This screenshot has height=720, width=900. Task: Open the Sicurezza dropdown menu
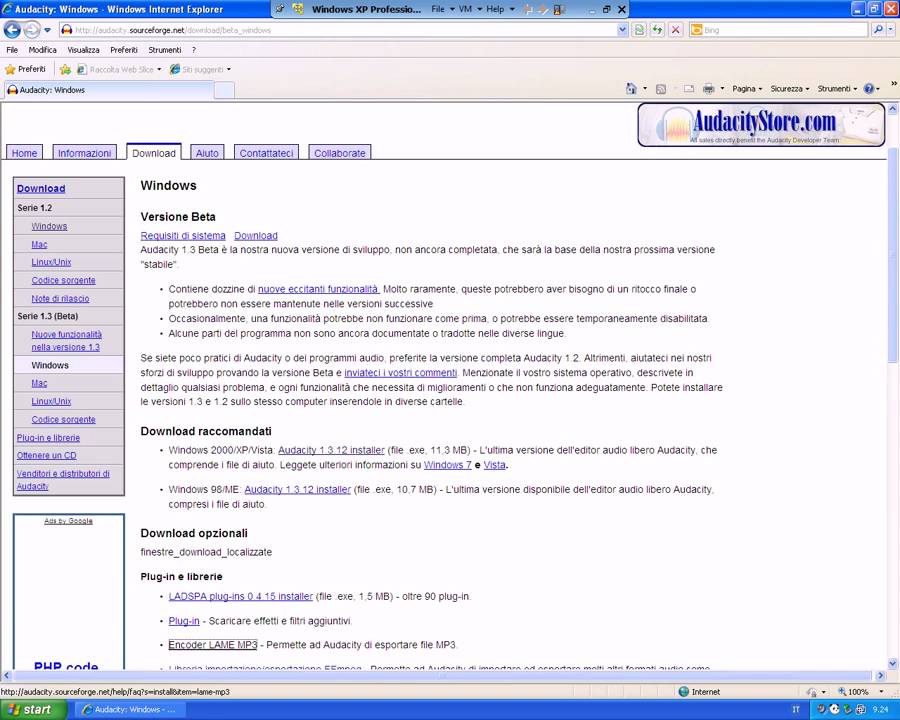[790, 88]
